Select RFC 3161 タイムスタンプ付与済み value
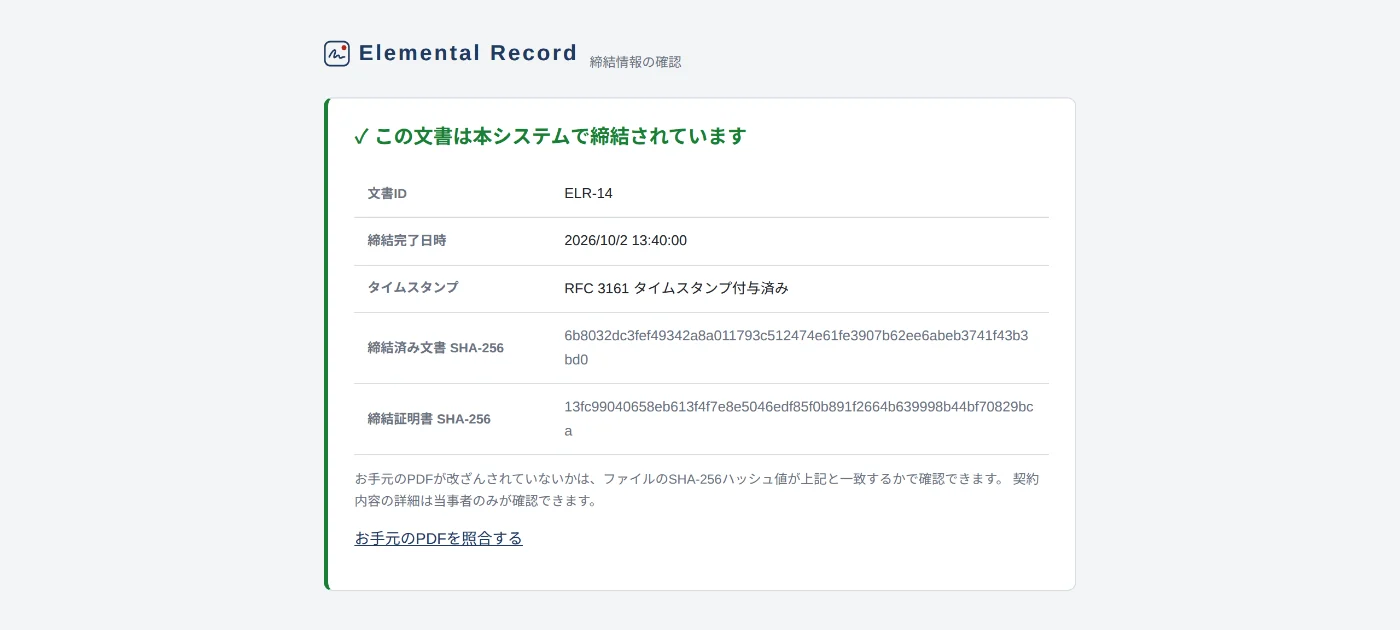Image resolution: width=1400 pixels, height=630 pixels. [676, 288]
